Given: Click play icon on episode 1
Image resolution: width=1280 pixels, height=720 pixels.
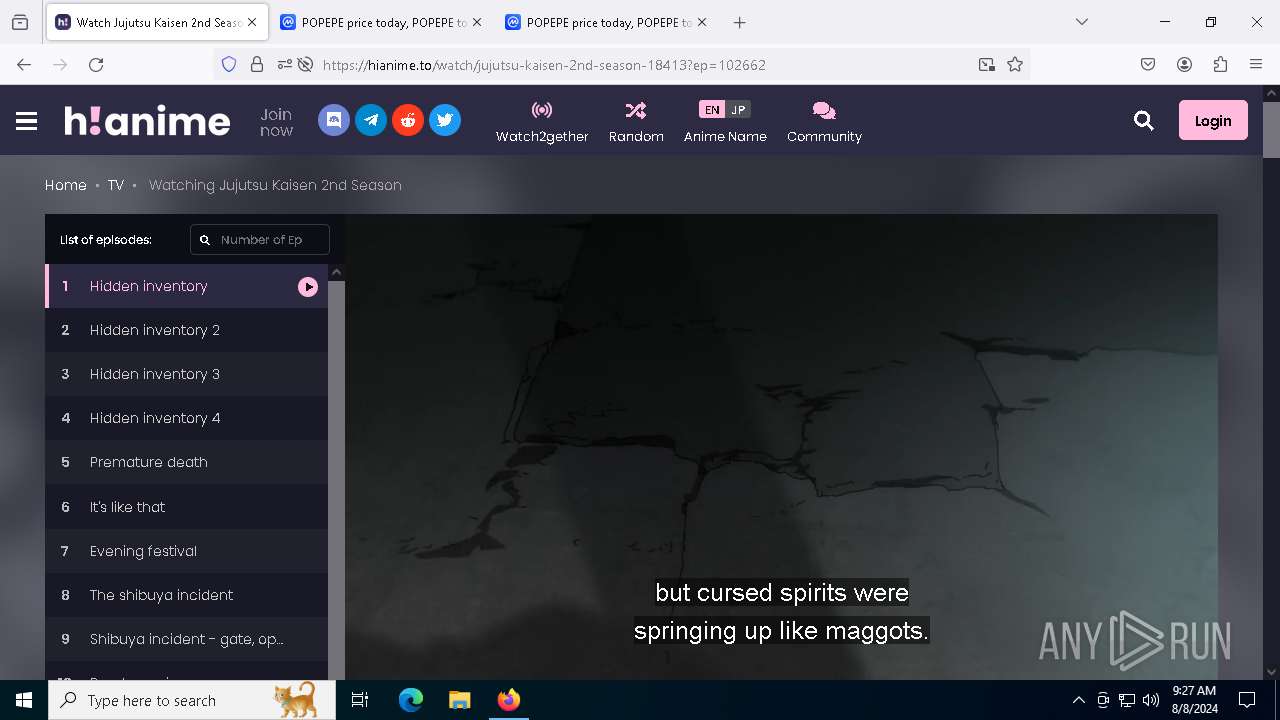Looking at the screenshot, I should coord(308,287).
